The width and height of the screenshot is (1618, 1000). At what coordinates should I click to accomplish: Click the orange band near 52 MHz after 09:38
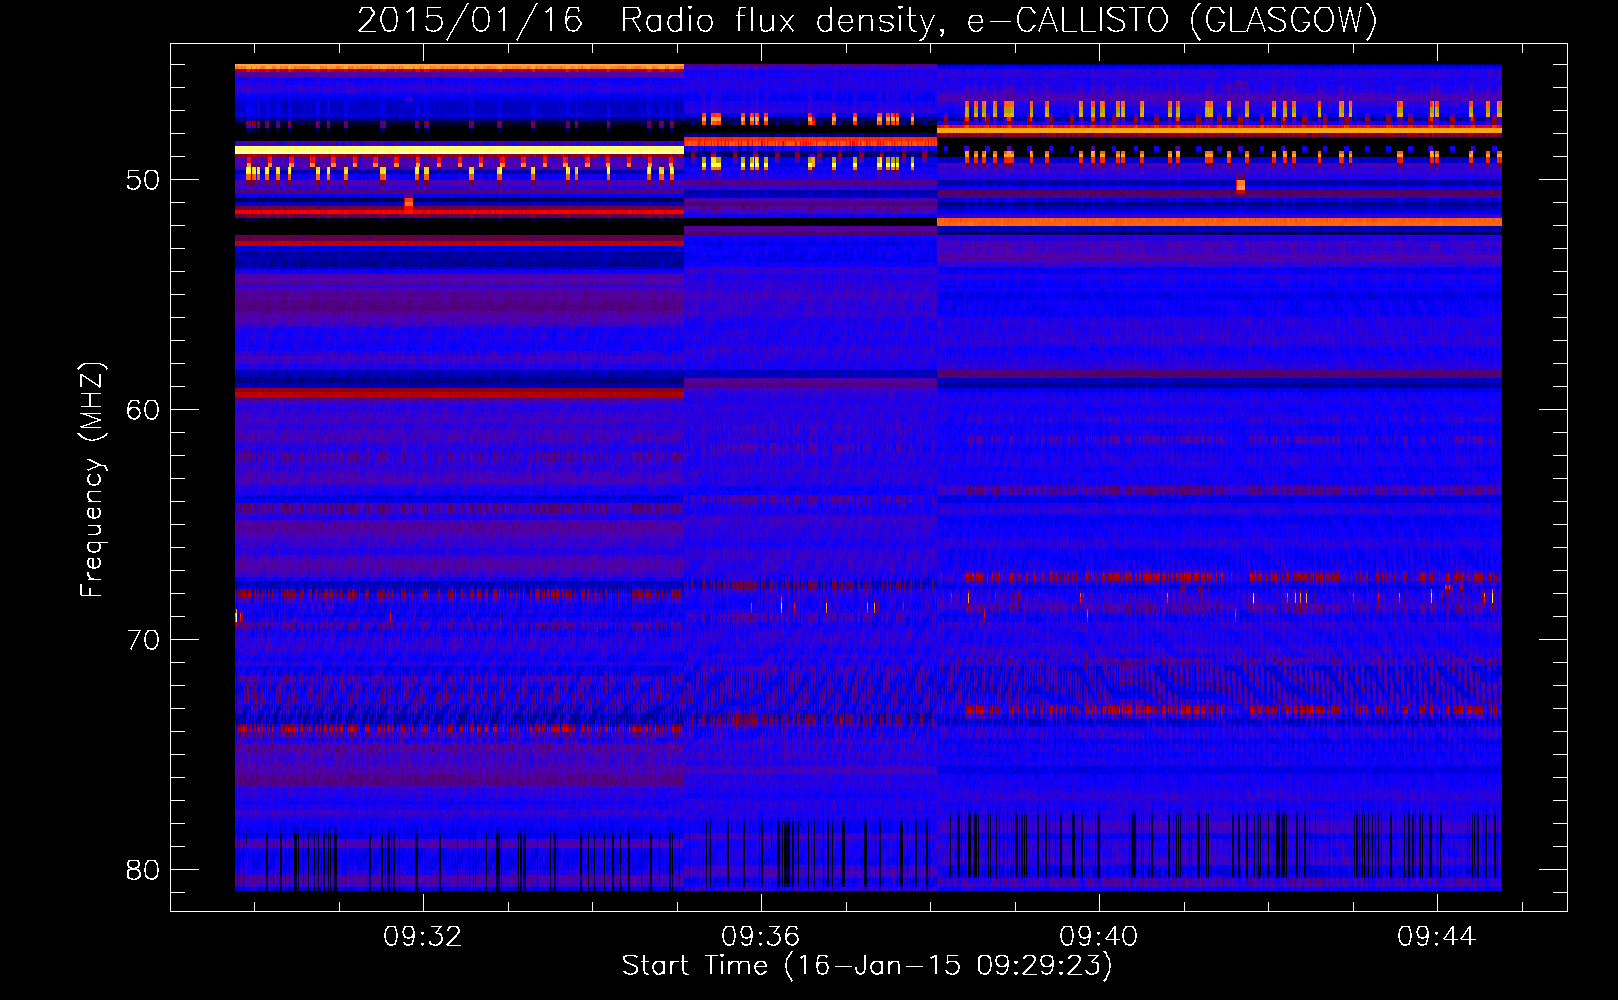point(1218,222)
